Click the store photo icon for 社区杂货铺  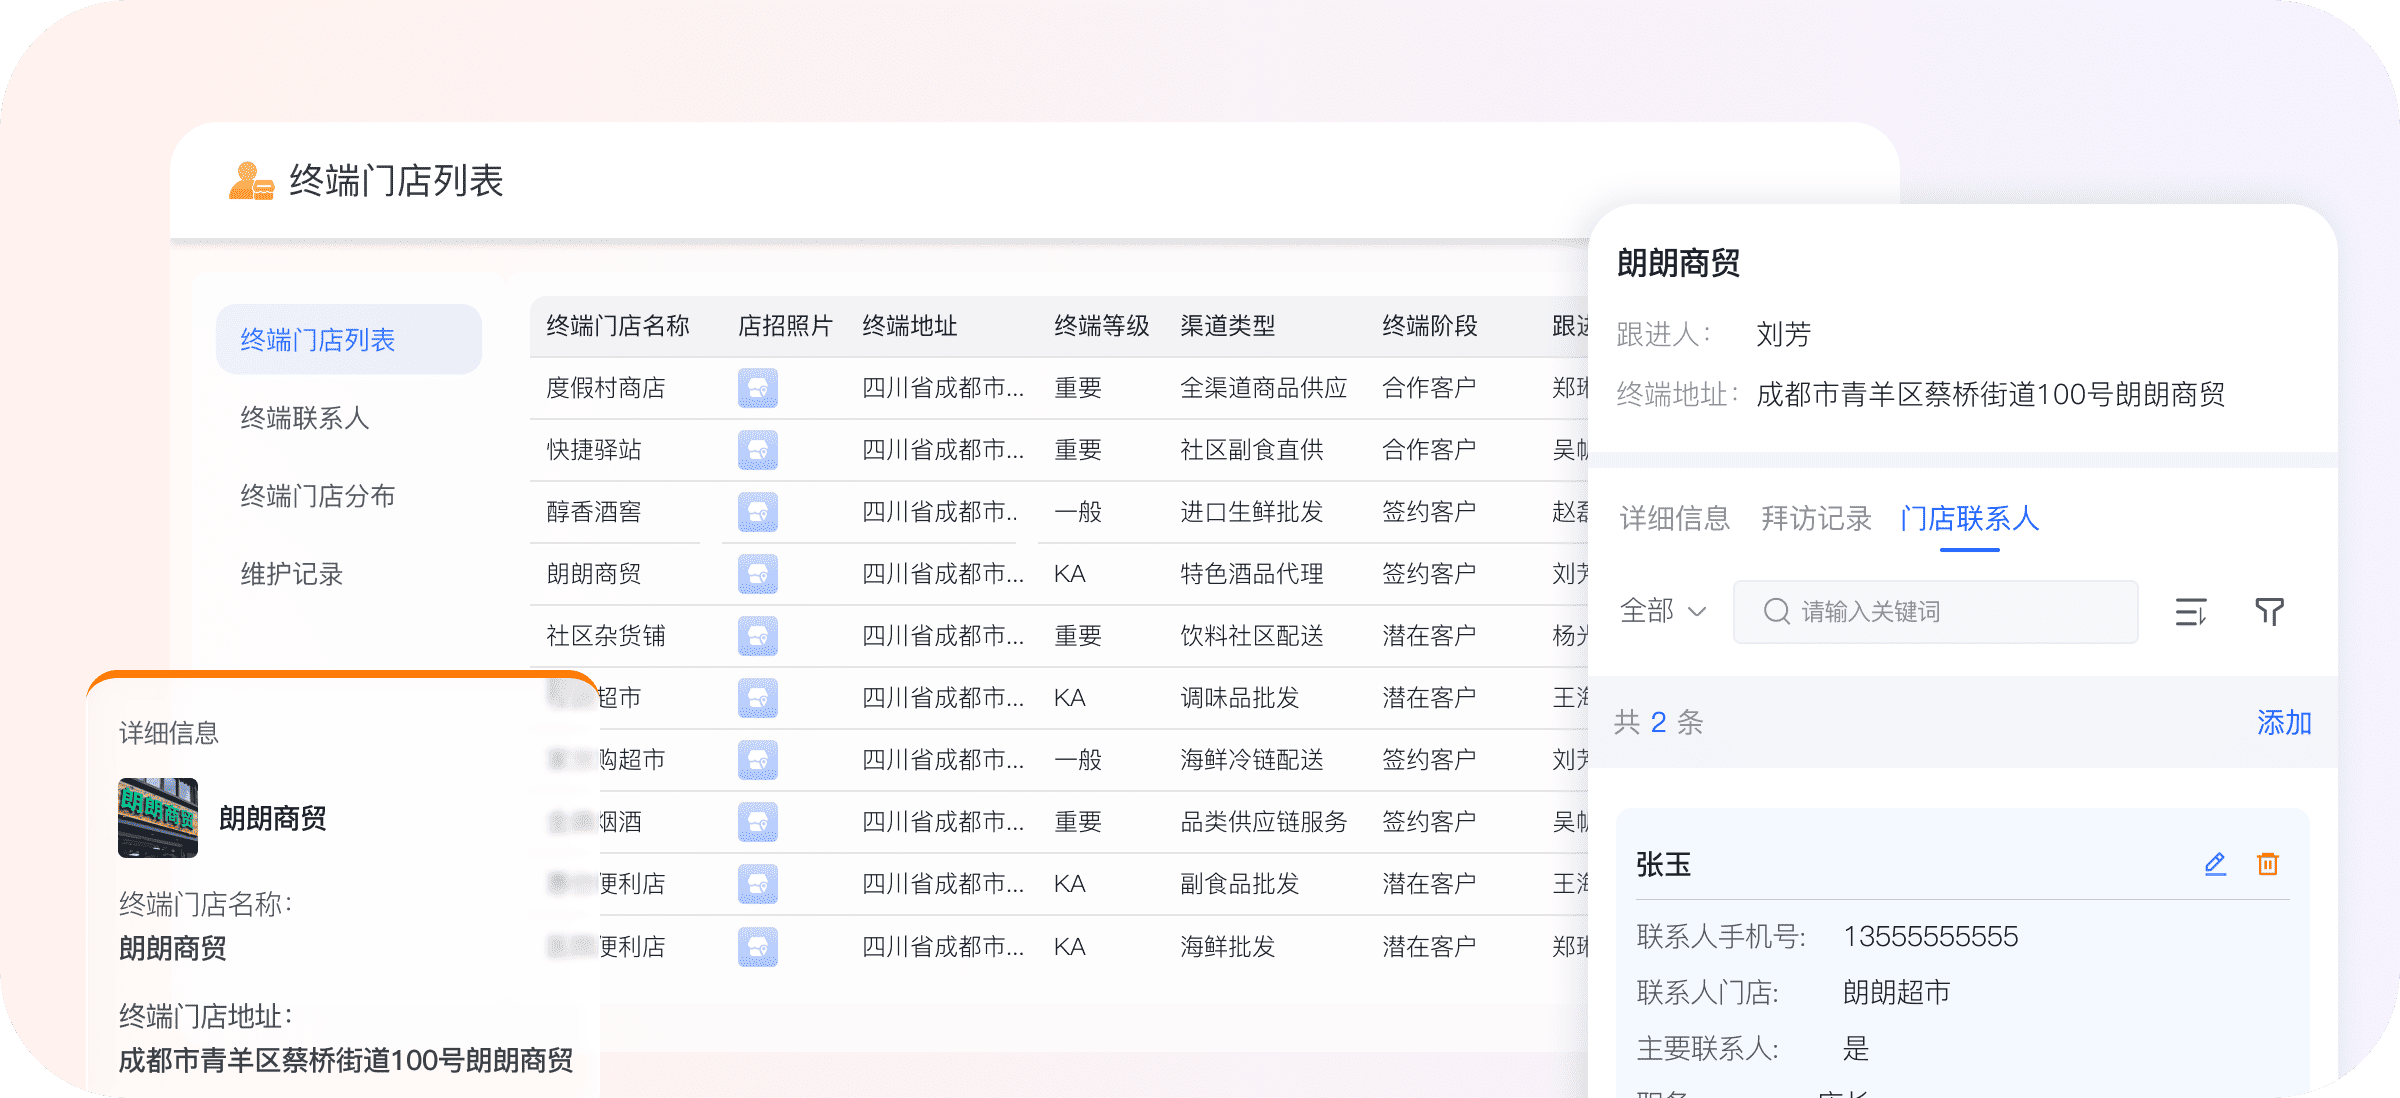(x=758, y=636)
